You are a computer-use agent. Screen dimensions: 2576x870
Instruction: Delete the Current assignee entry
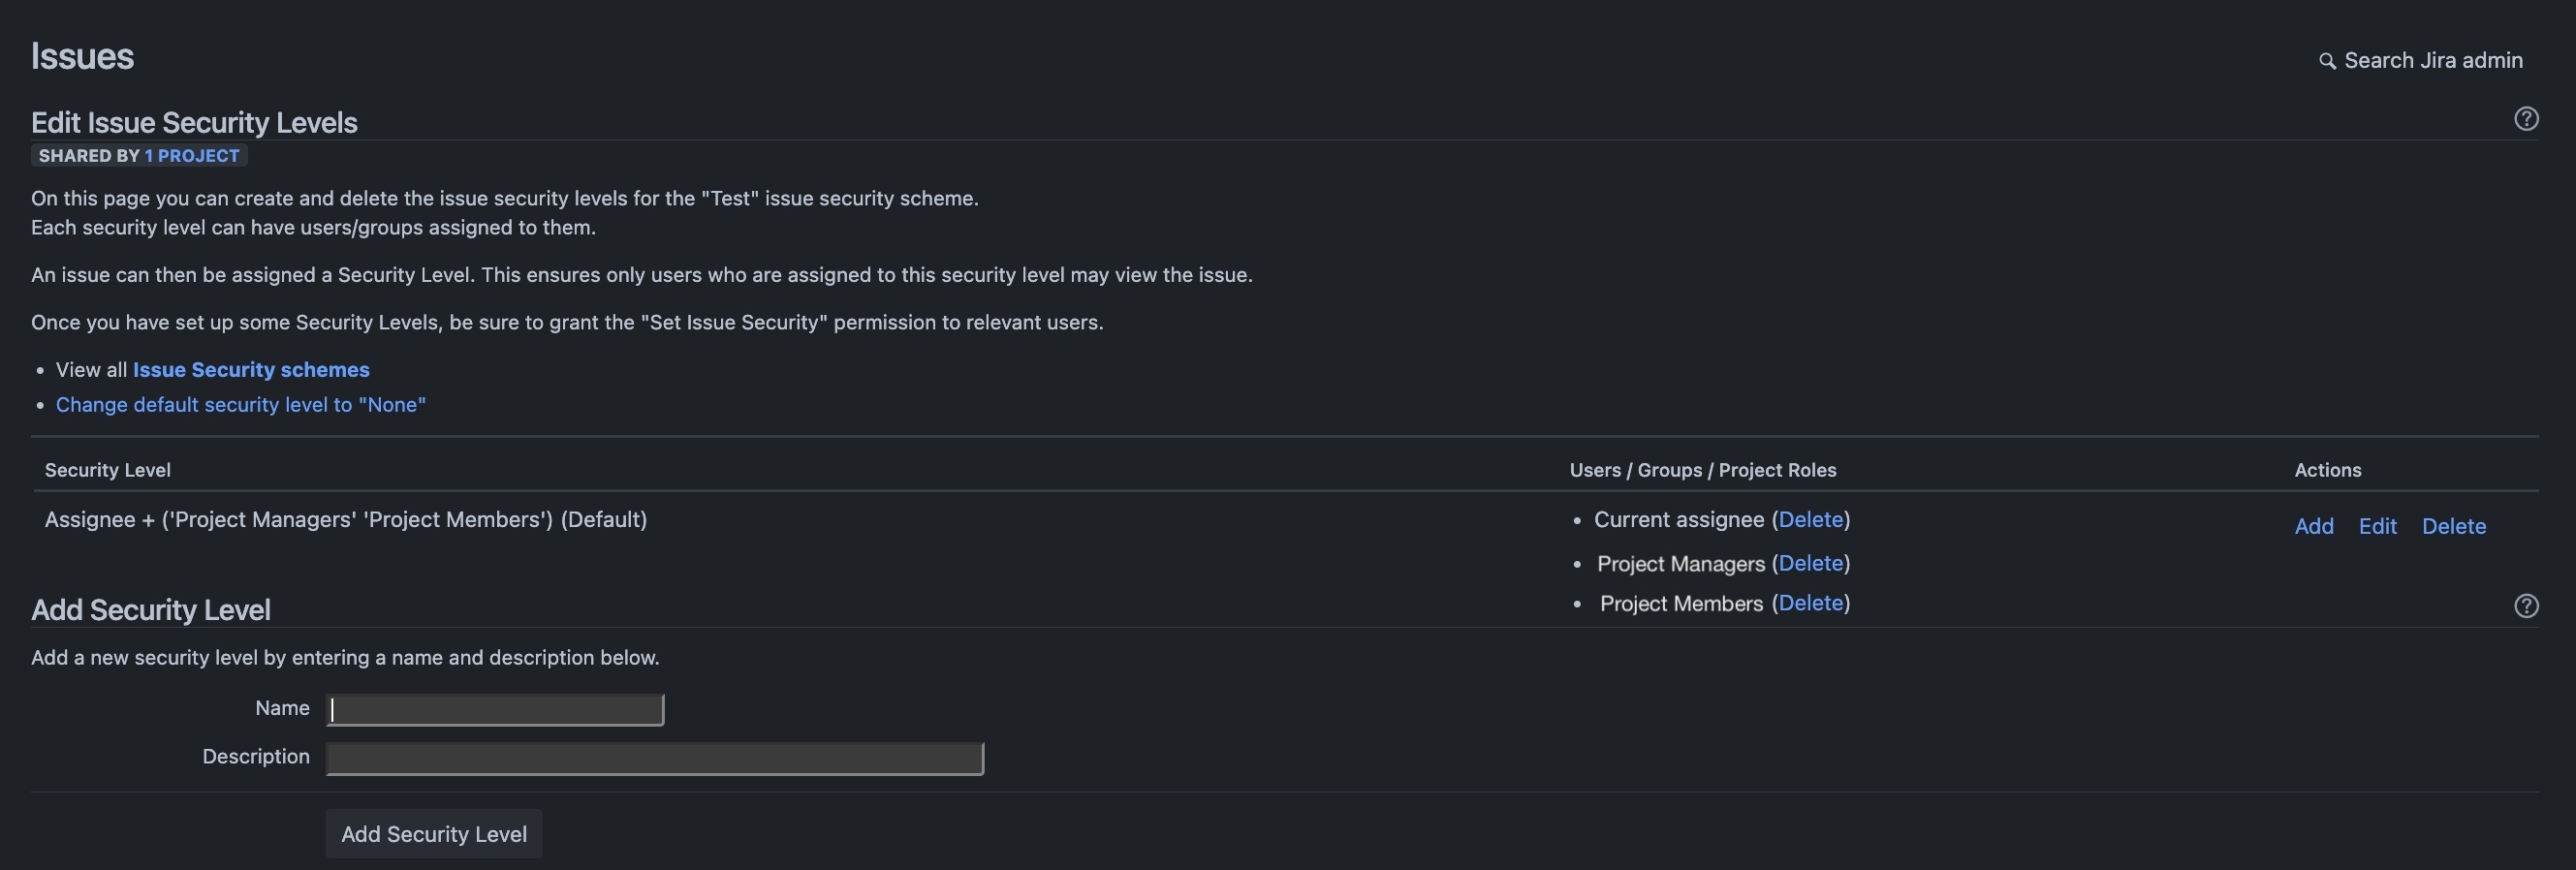pyautogui.click(x=1811, y=519)
